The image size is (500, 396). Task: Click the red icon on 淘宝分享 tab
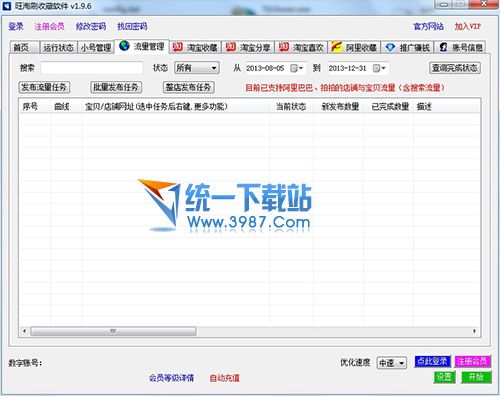[231, 47]
